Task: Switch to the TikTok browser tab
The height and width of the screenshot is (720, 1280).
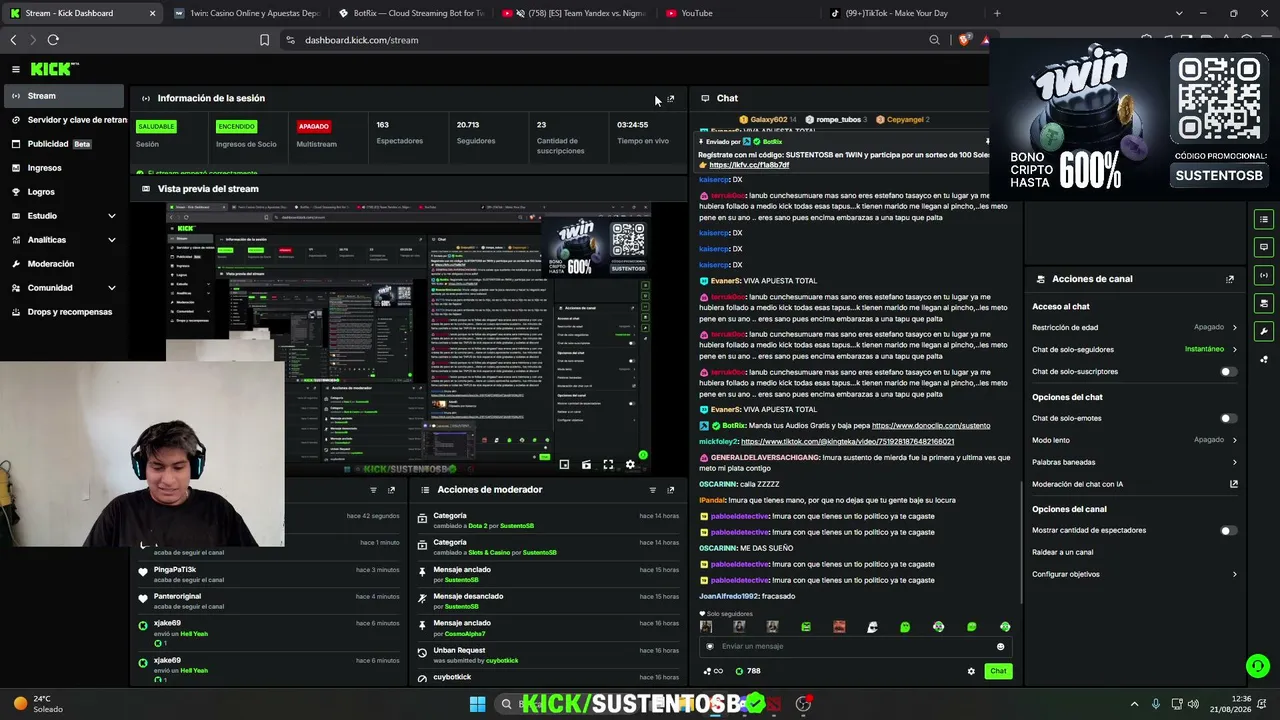Action: tap(902, 13)
